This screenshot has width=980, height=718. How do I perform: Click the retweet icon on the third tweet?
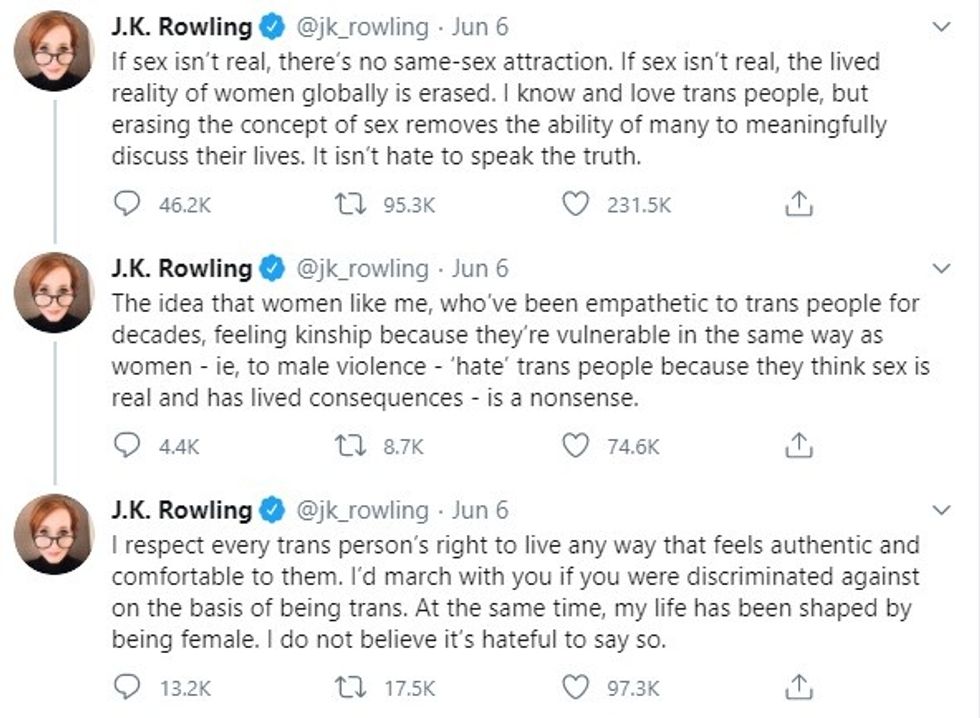(x=350, y=685)
